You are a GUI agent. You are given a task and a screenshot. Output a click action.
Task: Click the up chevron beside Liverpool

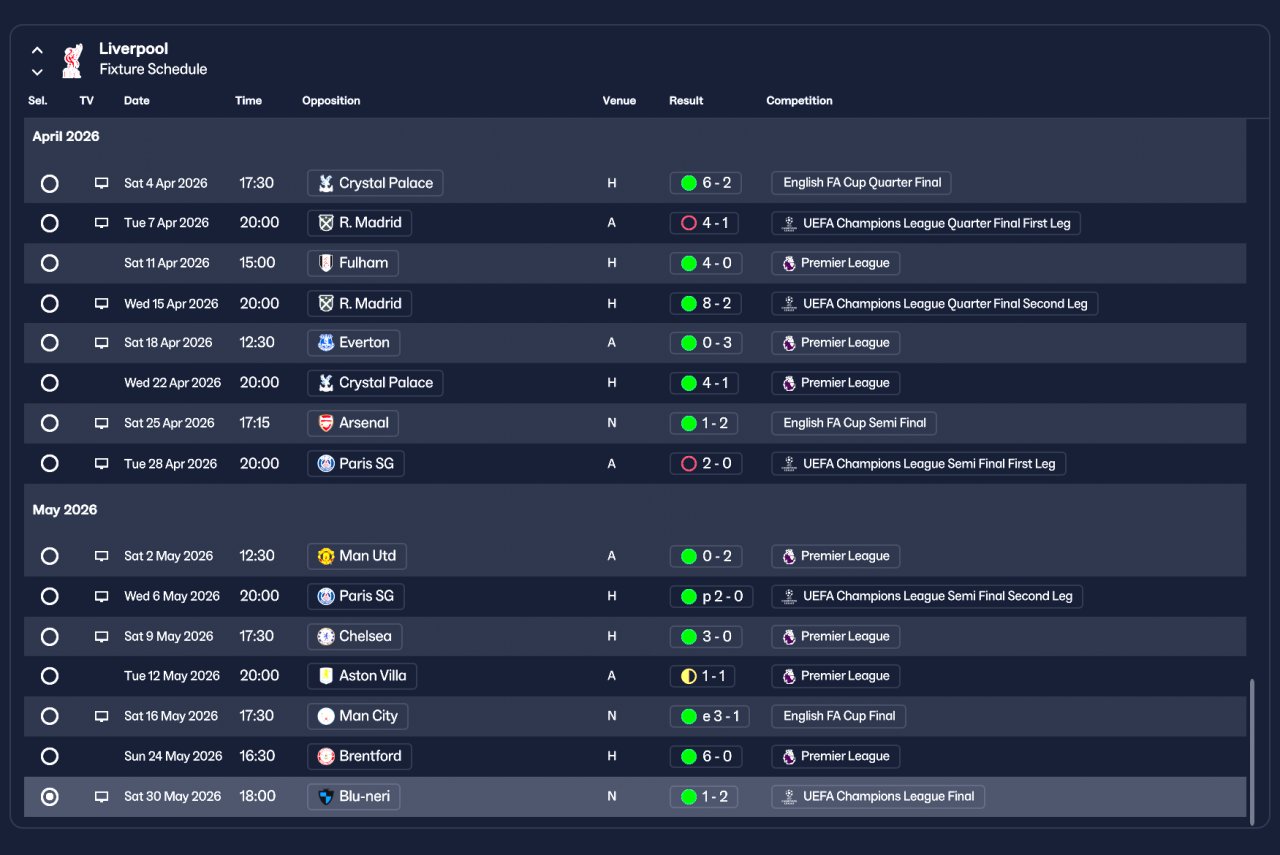37,49
